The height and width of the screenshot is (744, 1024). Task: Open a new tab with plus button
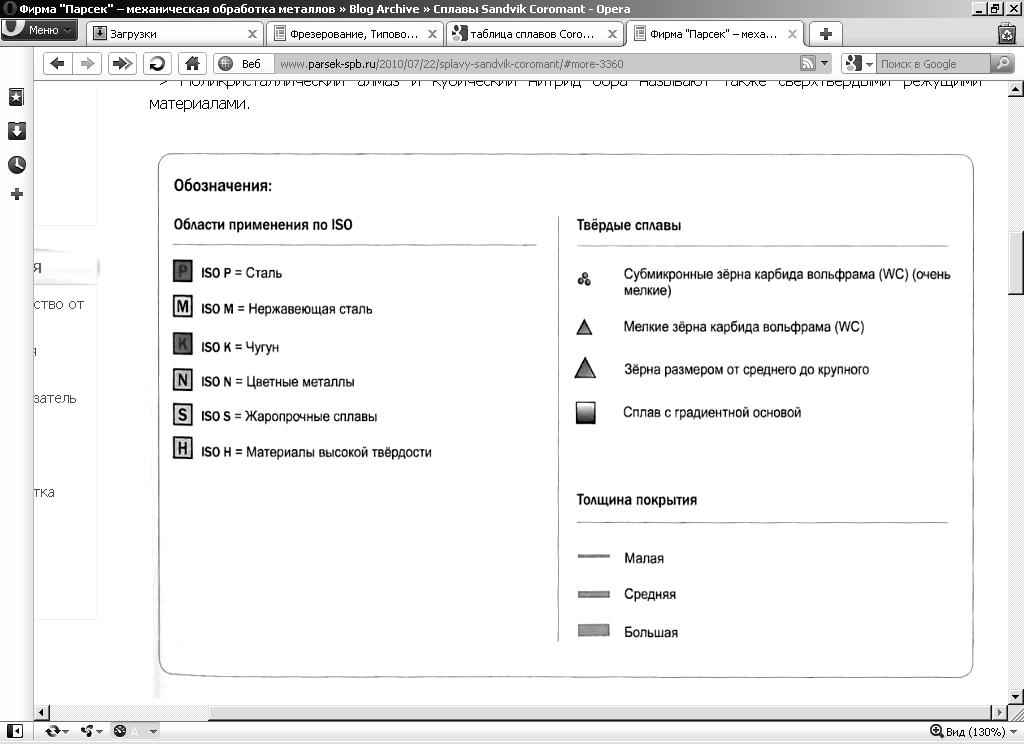[x=825, y=33]
